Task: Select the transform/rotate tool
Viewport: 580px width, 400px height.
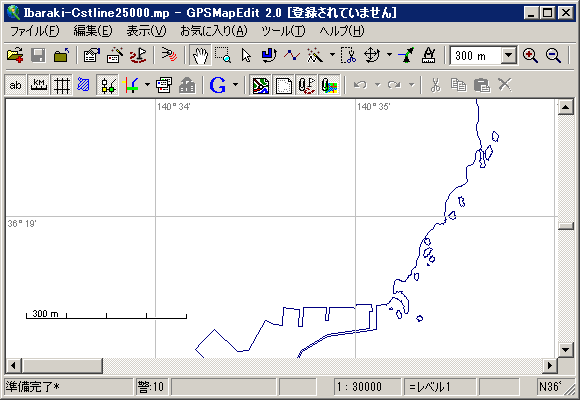Action: (372, 56)
